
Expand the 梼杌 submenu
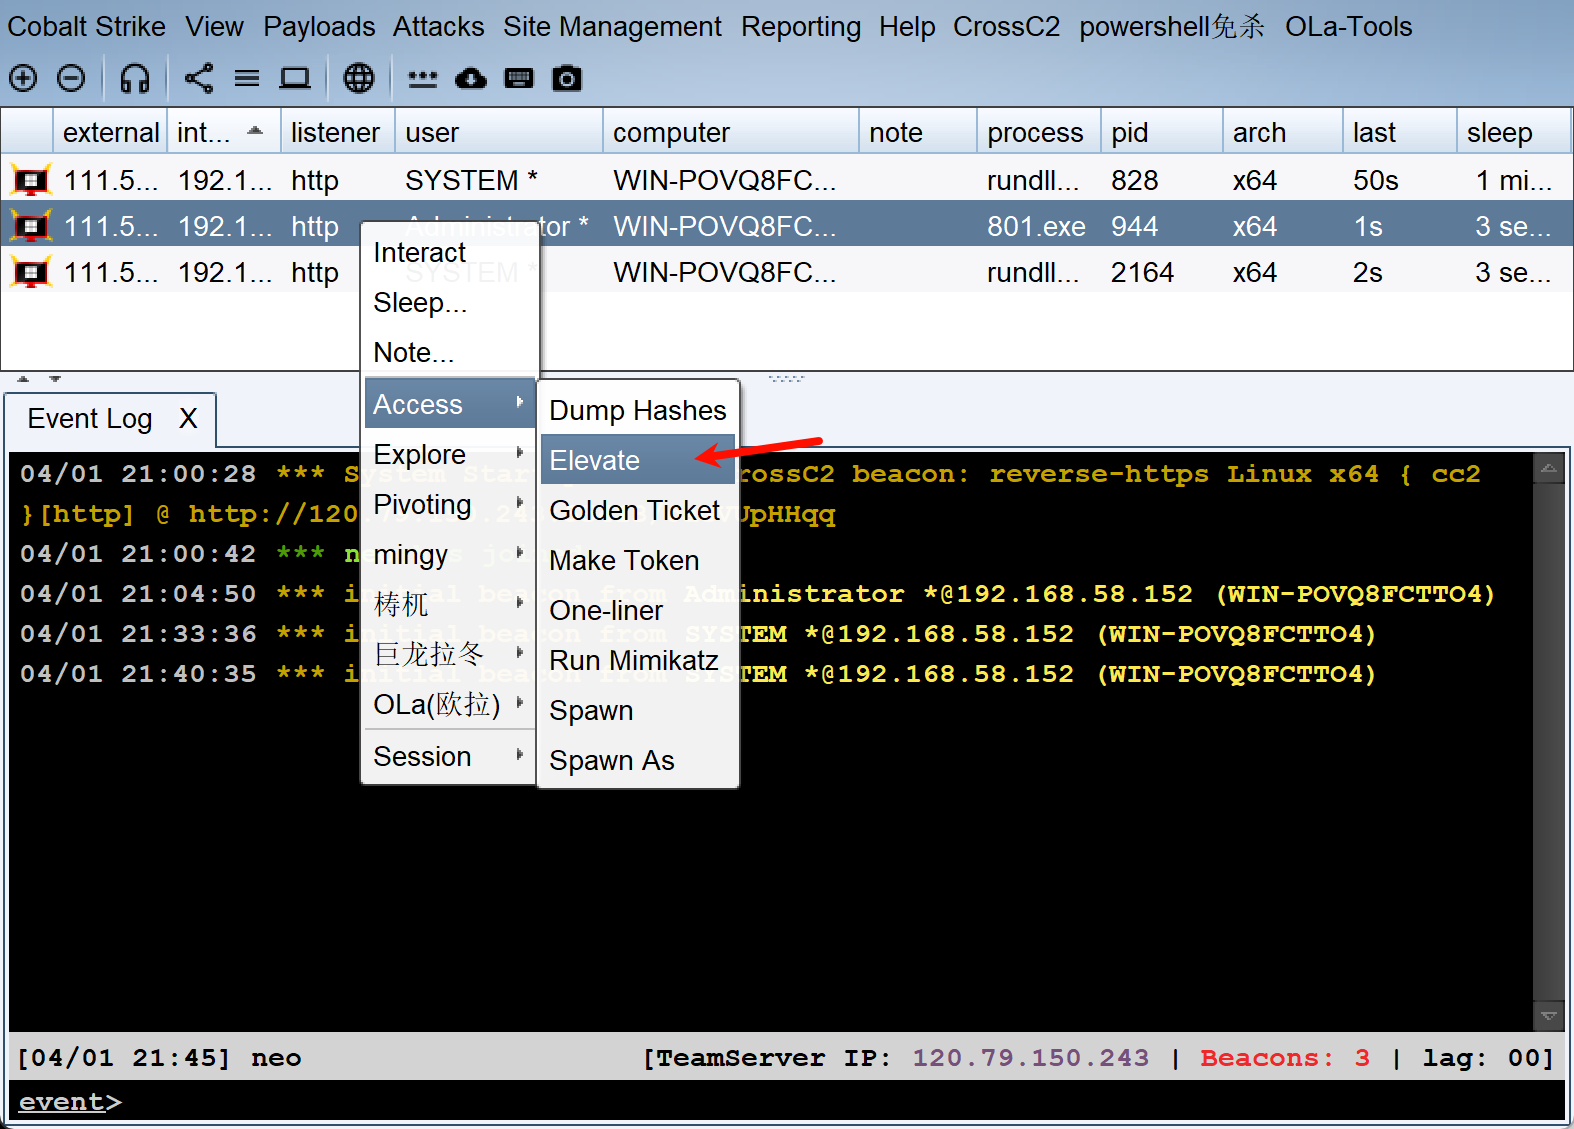pos(449,604)
